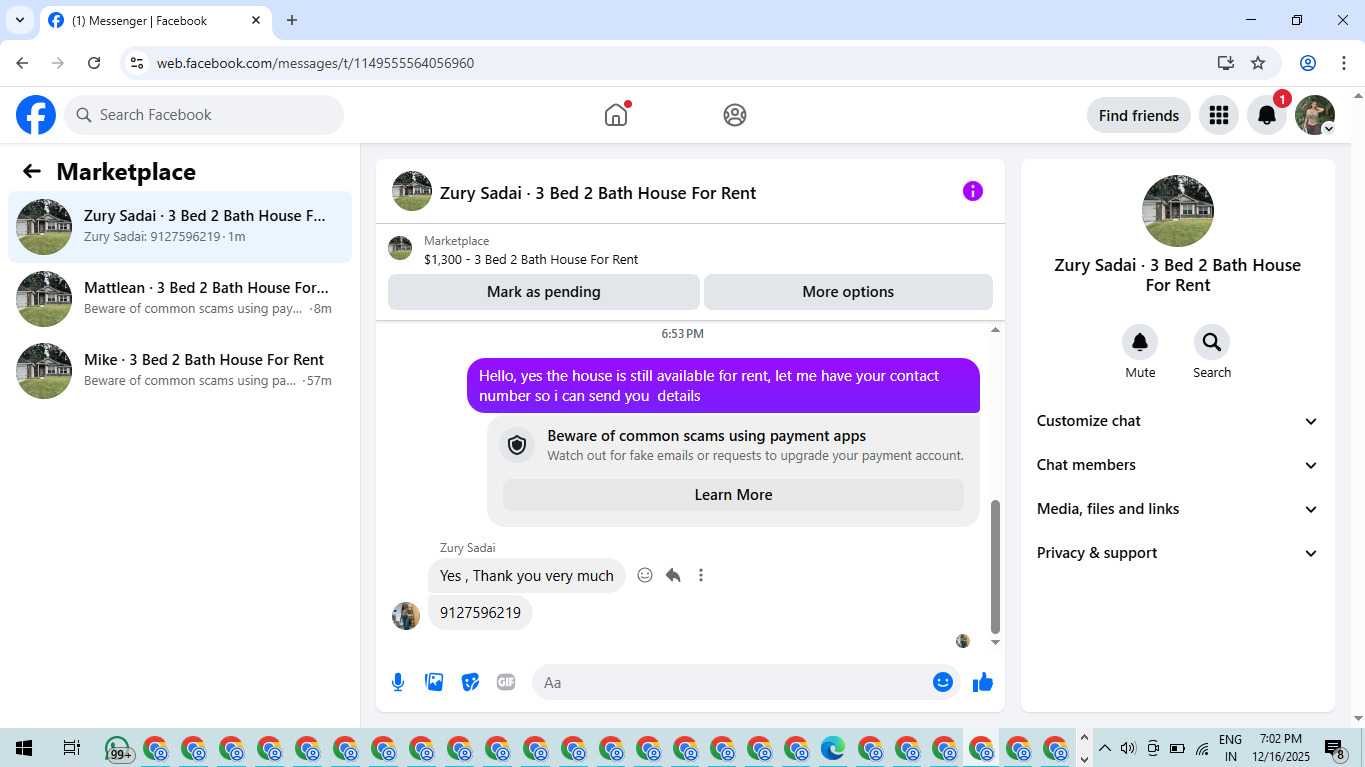Attach a photo with the image icon

pos(434,682)
